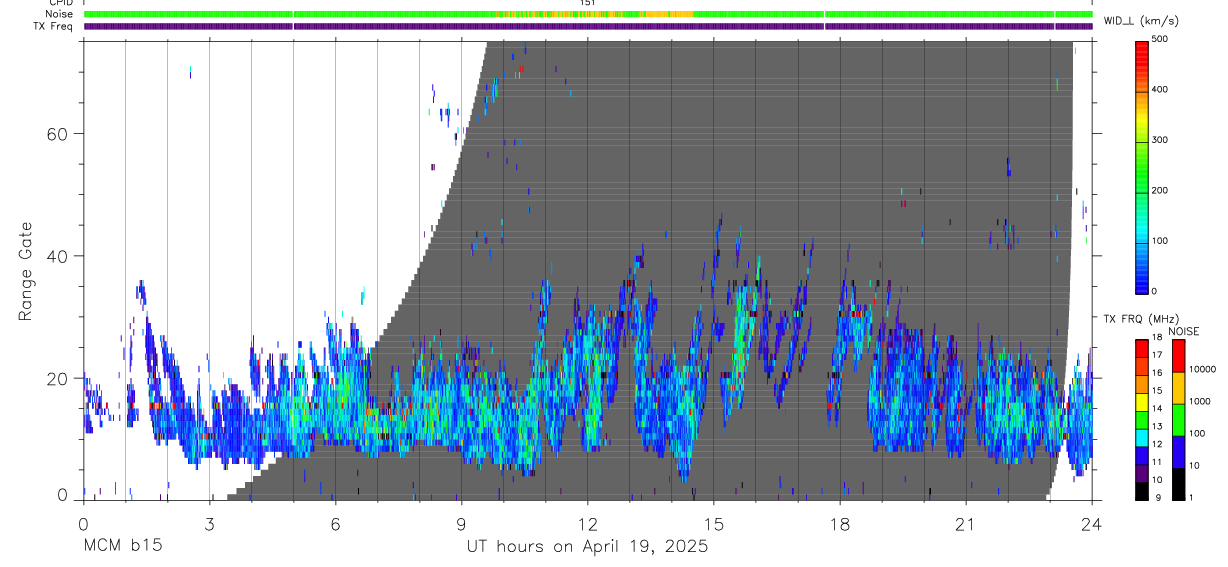Click the 200 tick on the width colorbar
Image resolution: width=1228 pixels, height=567 pixels.
click(1160, 190)
